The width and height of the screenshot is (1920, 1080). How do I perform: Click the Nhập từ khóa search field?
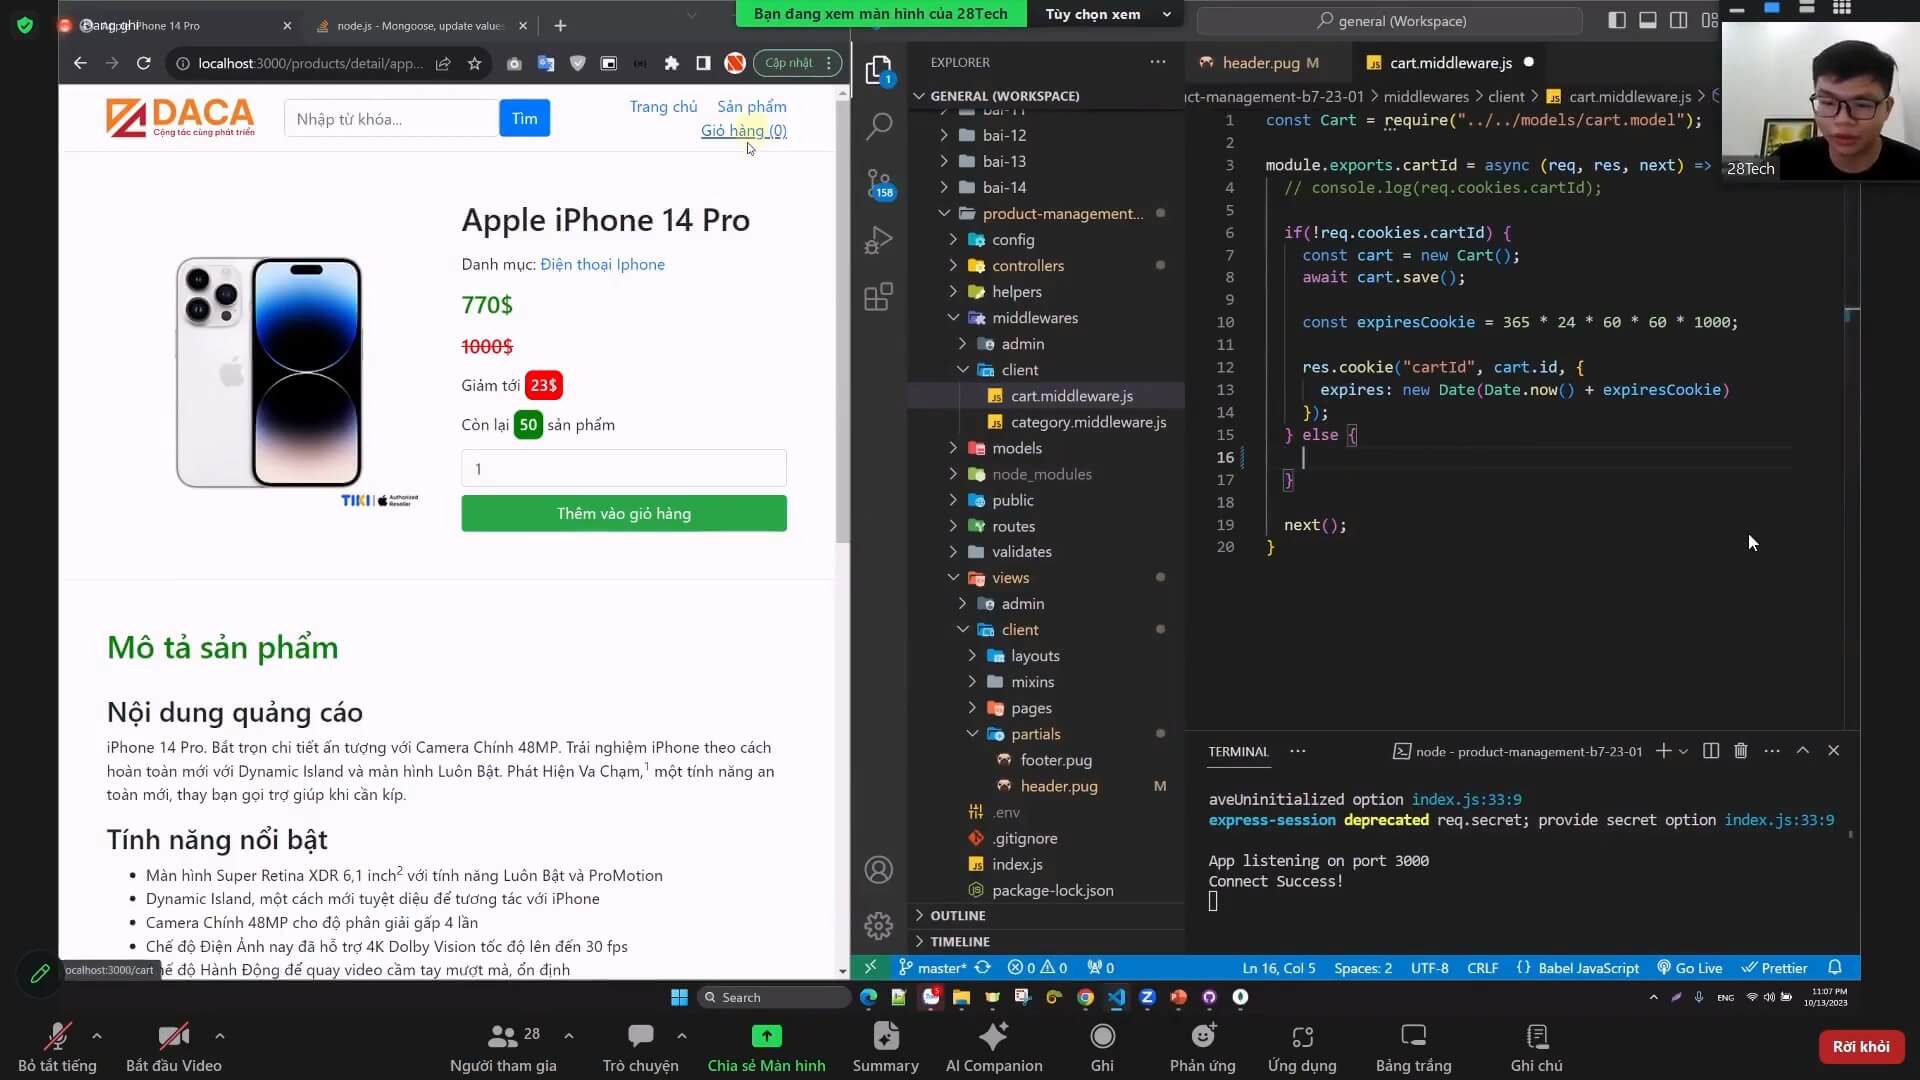(392, 119)
